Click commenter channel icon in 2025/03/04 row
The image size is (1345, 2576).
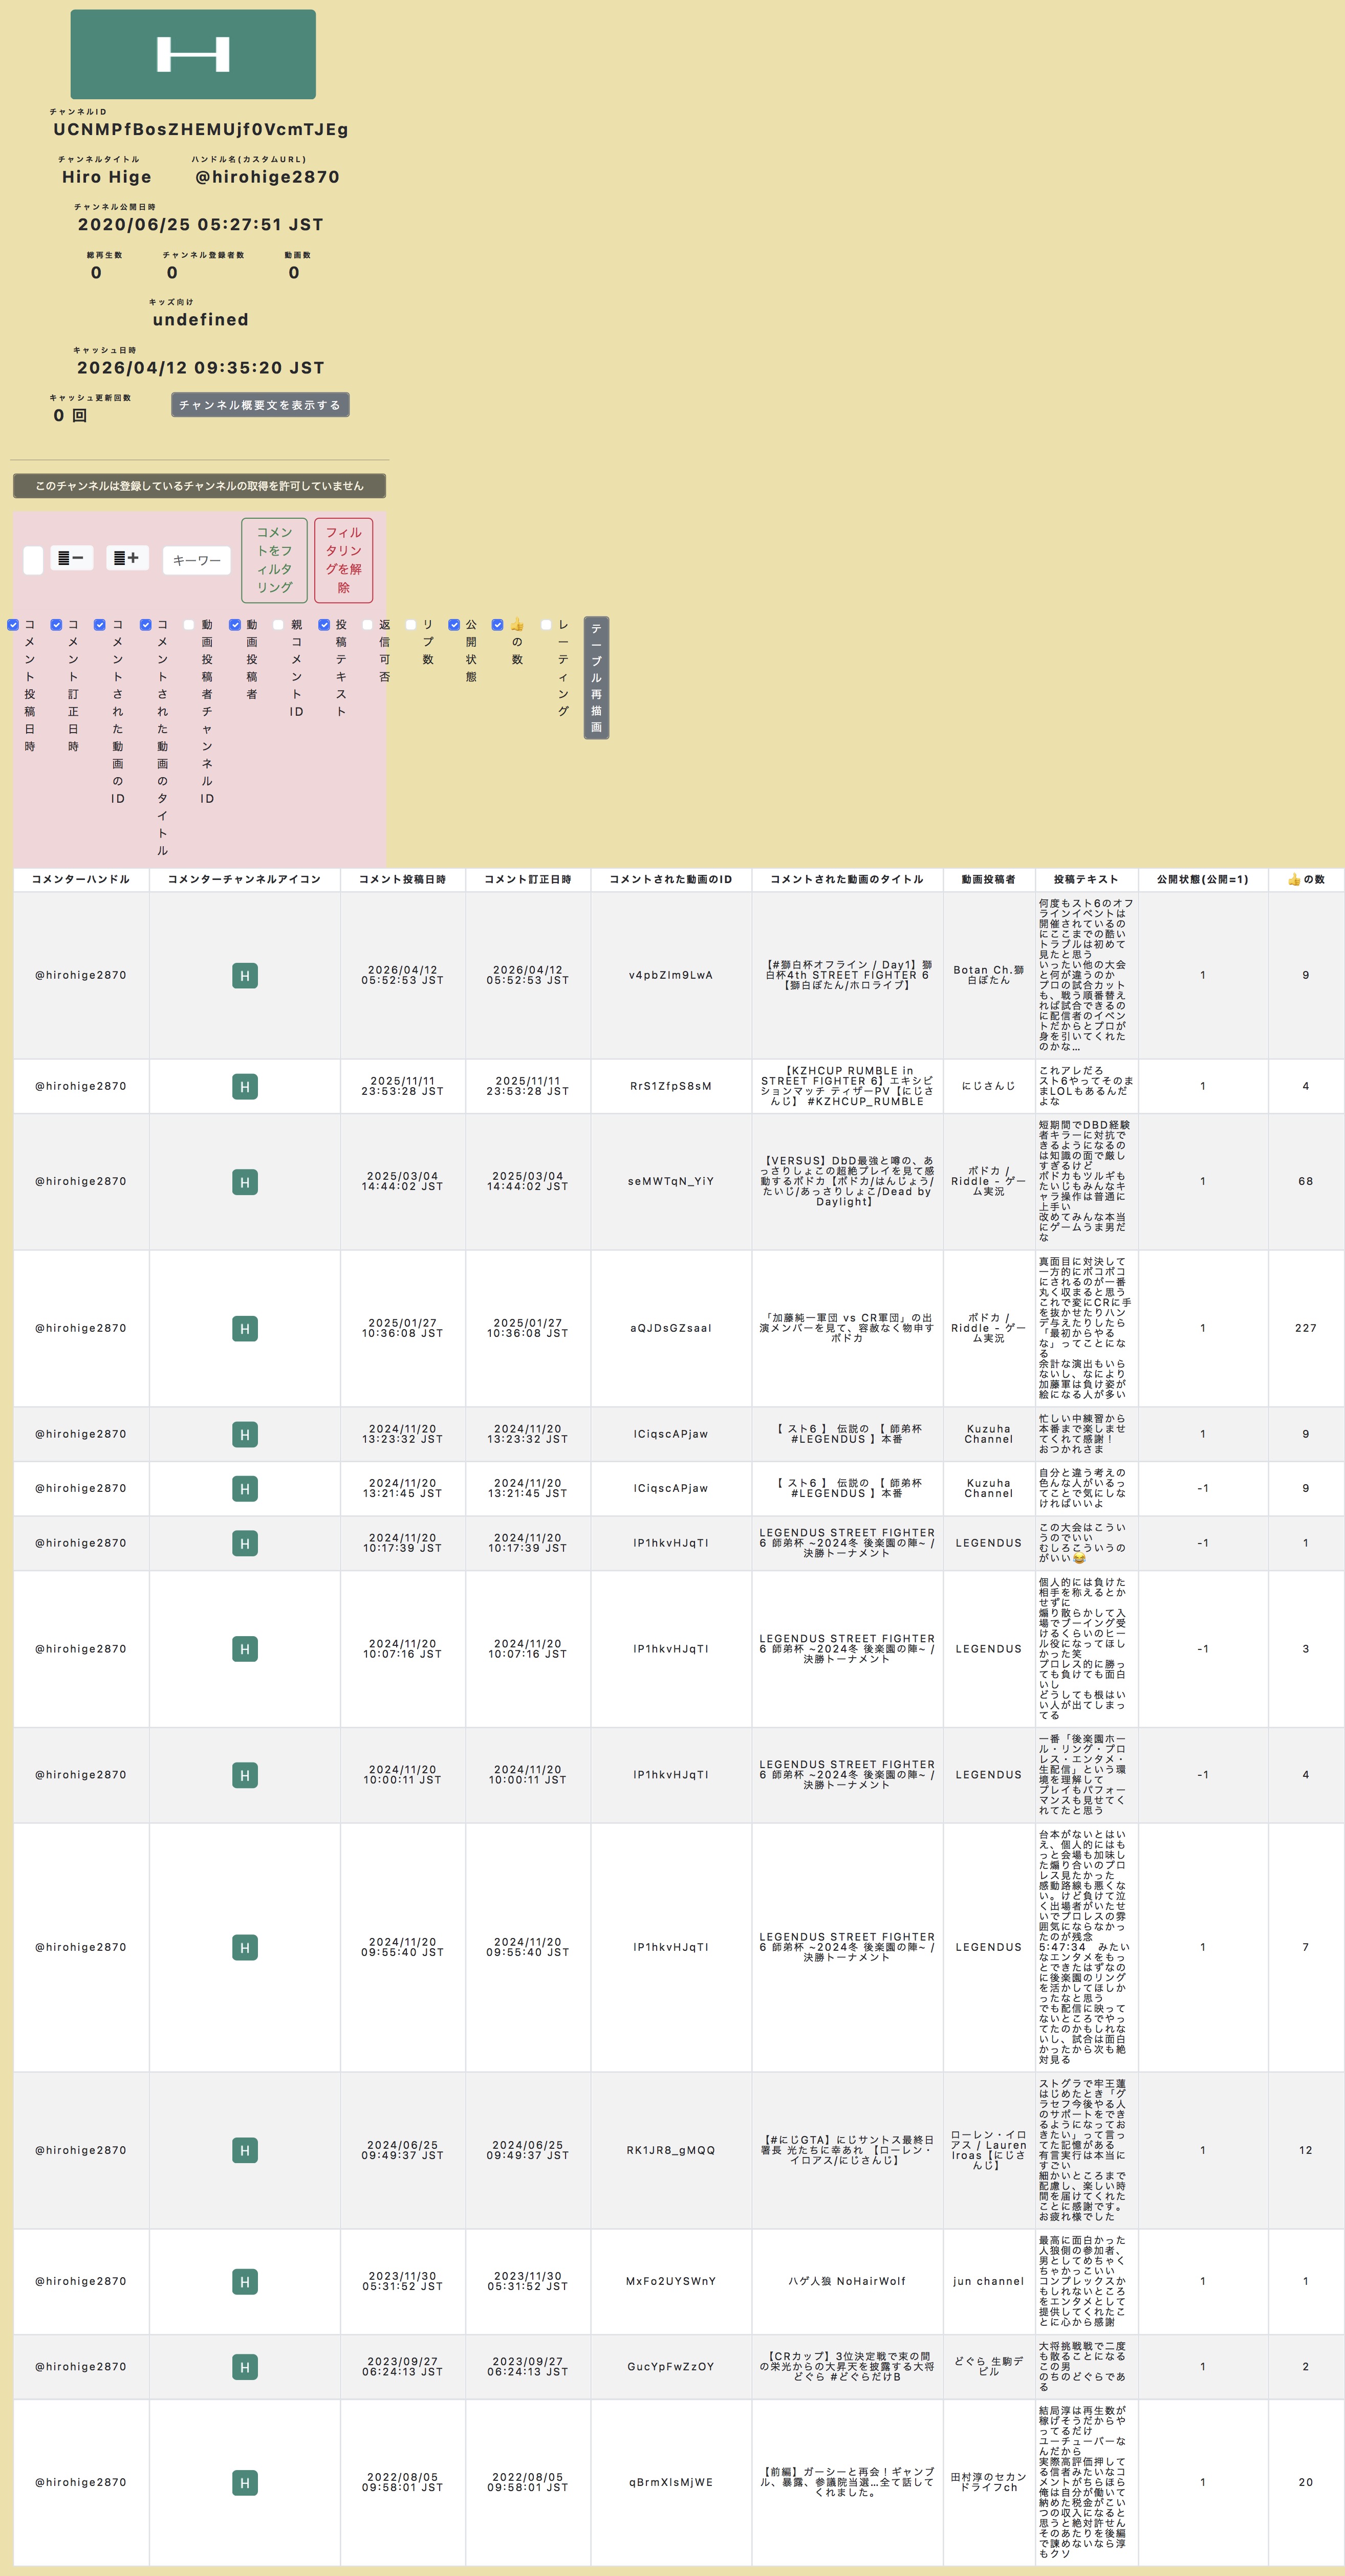click(x=245, y=1182)
